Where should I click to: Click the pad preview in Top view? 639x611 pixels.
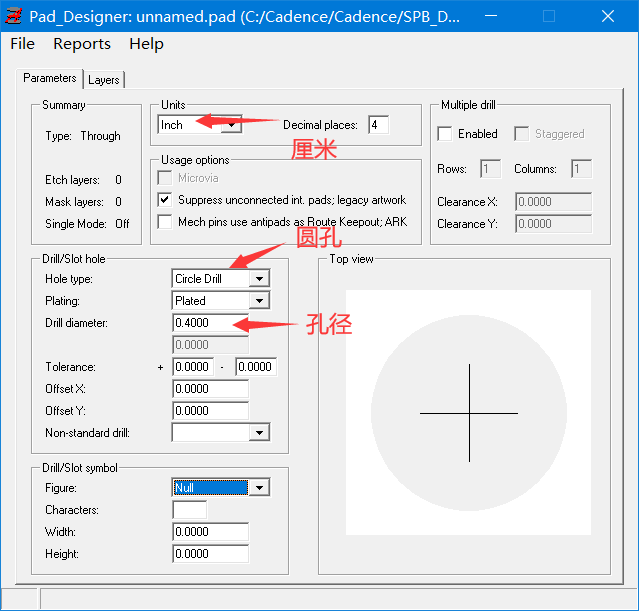click(x=468, y=412)
